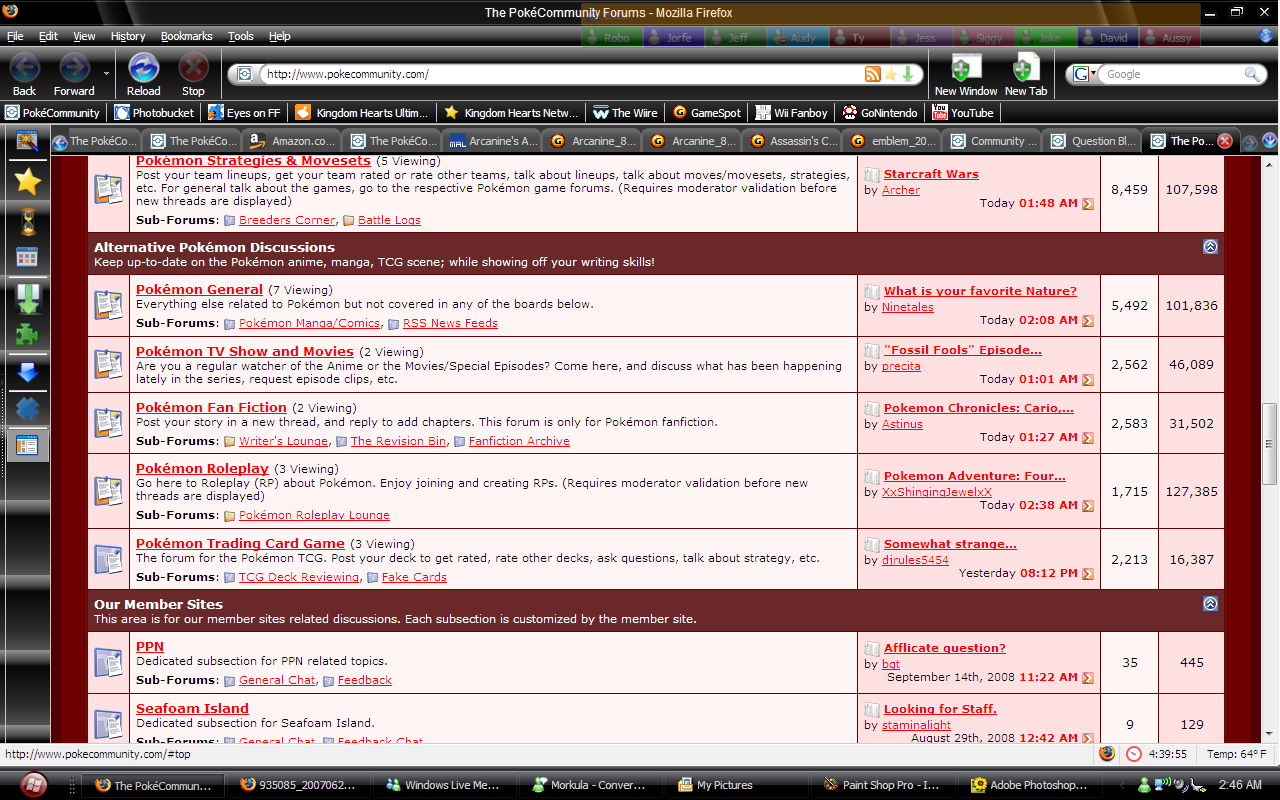Open the Photobucket bookmark
The image size is (1280, 800).
156,113
